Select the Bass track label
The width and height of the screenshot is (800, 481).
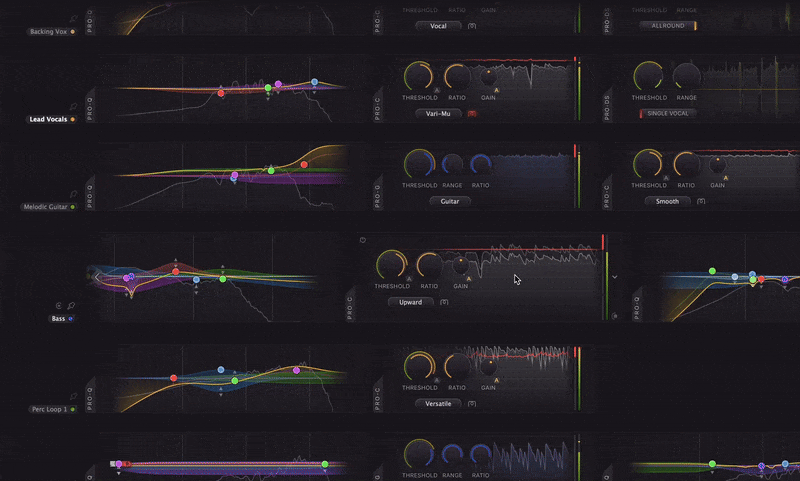click(58, 319)
